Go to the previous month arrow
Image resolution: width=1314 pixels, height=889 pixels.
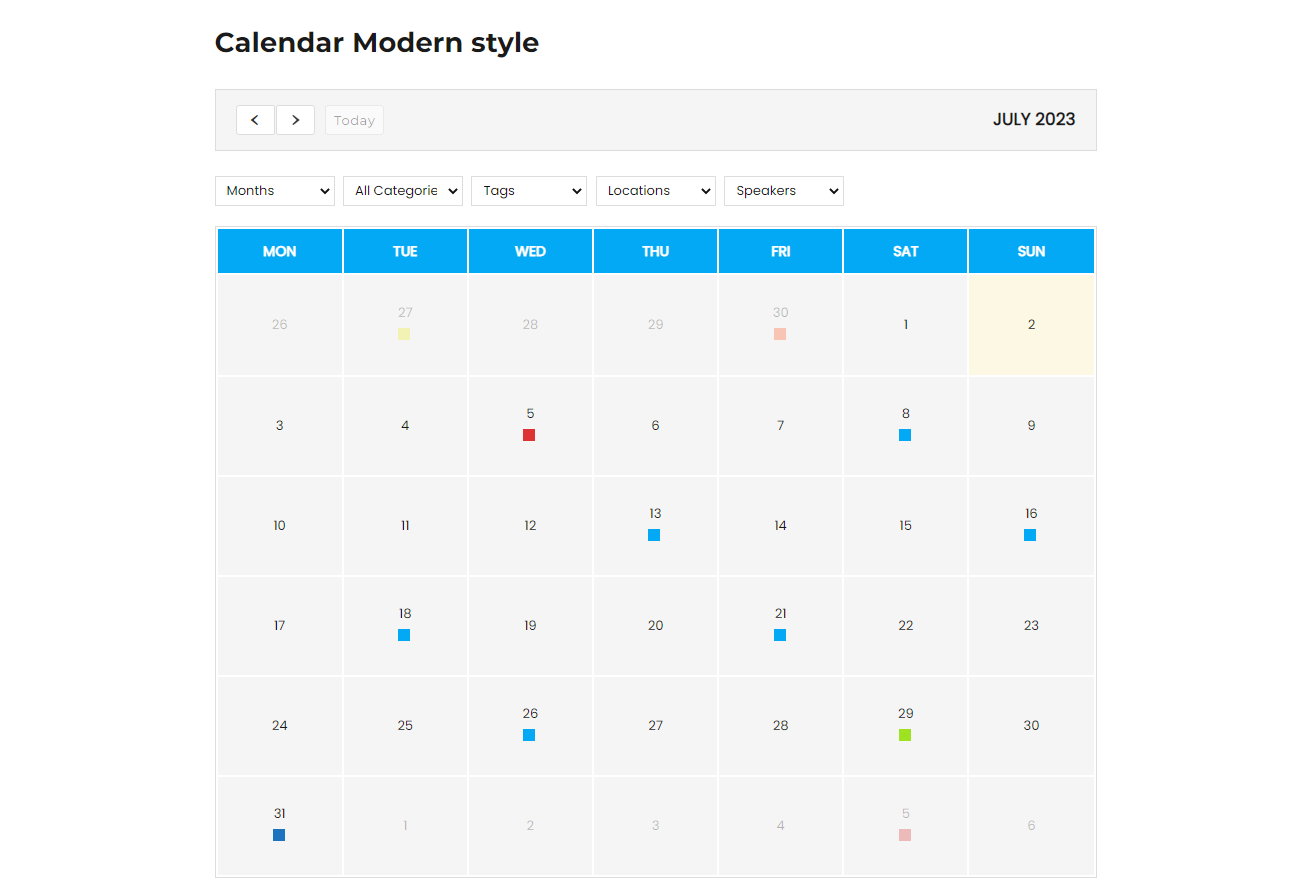[x=255, y=120]
